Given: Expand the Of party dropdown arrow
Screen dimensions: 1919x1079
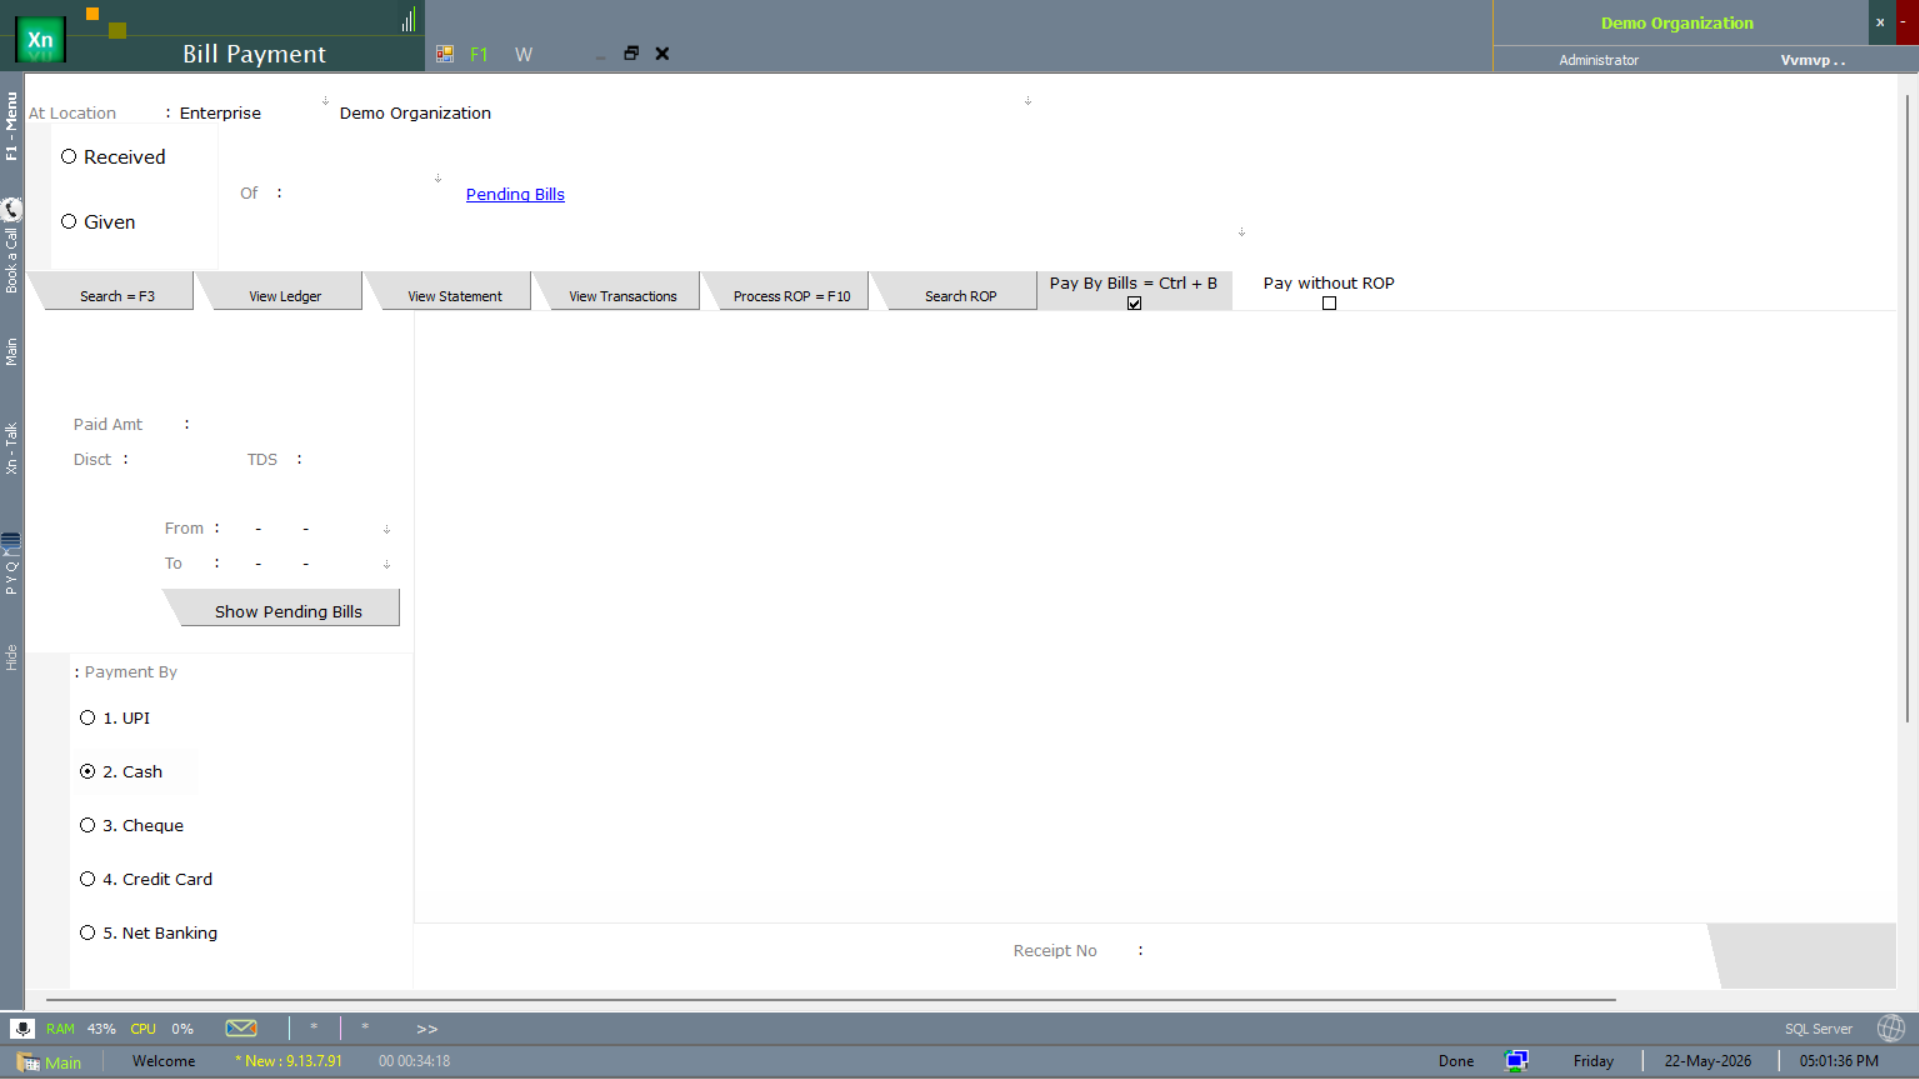Looking at the screenshot, I should click(x=438, y=178).
